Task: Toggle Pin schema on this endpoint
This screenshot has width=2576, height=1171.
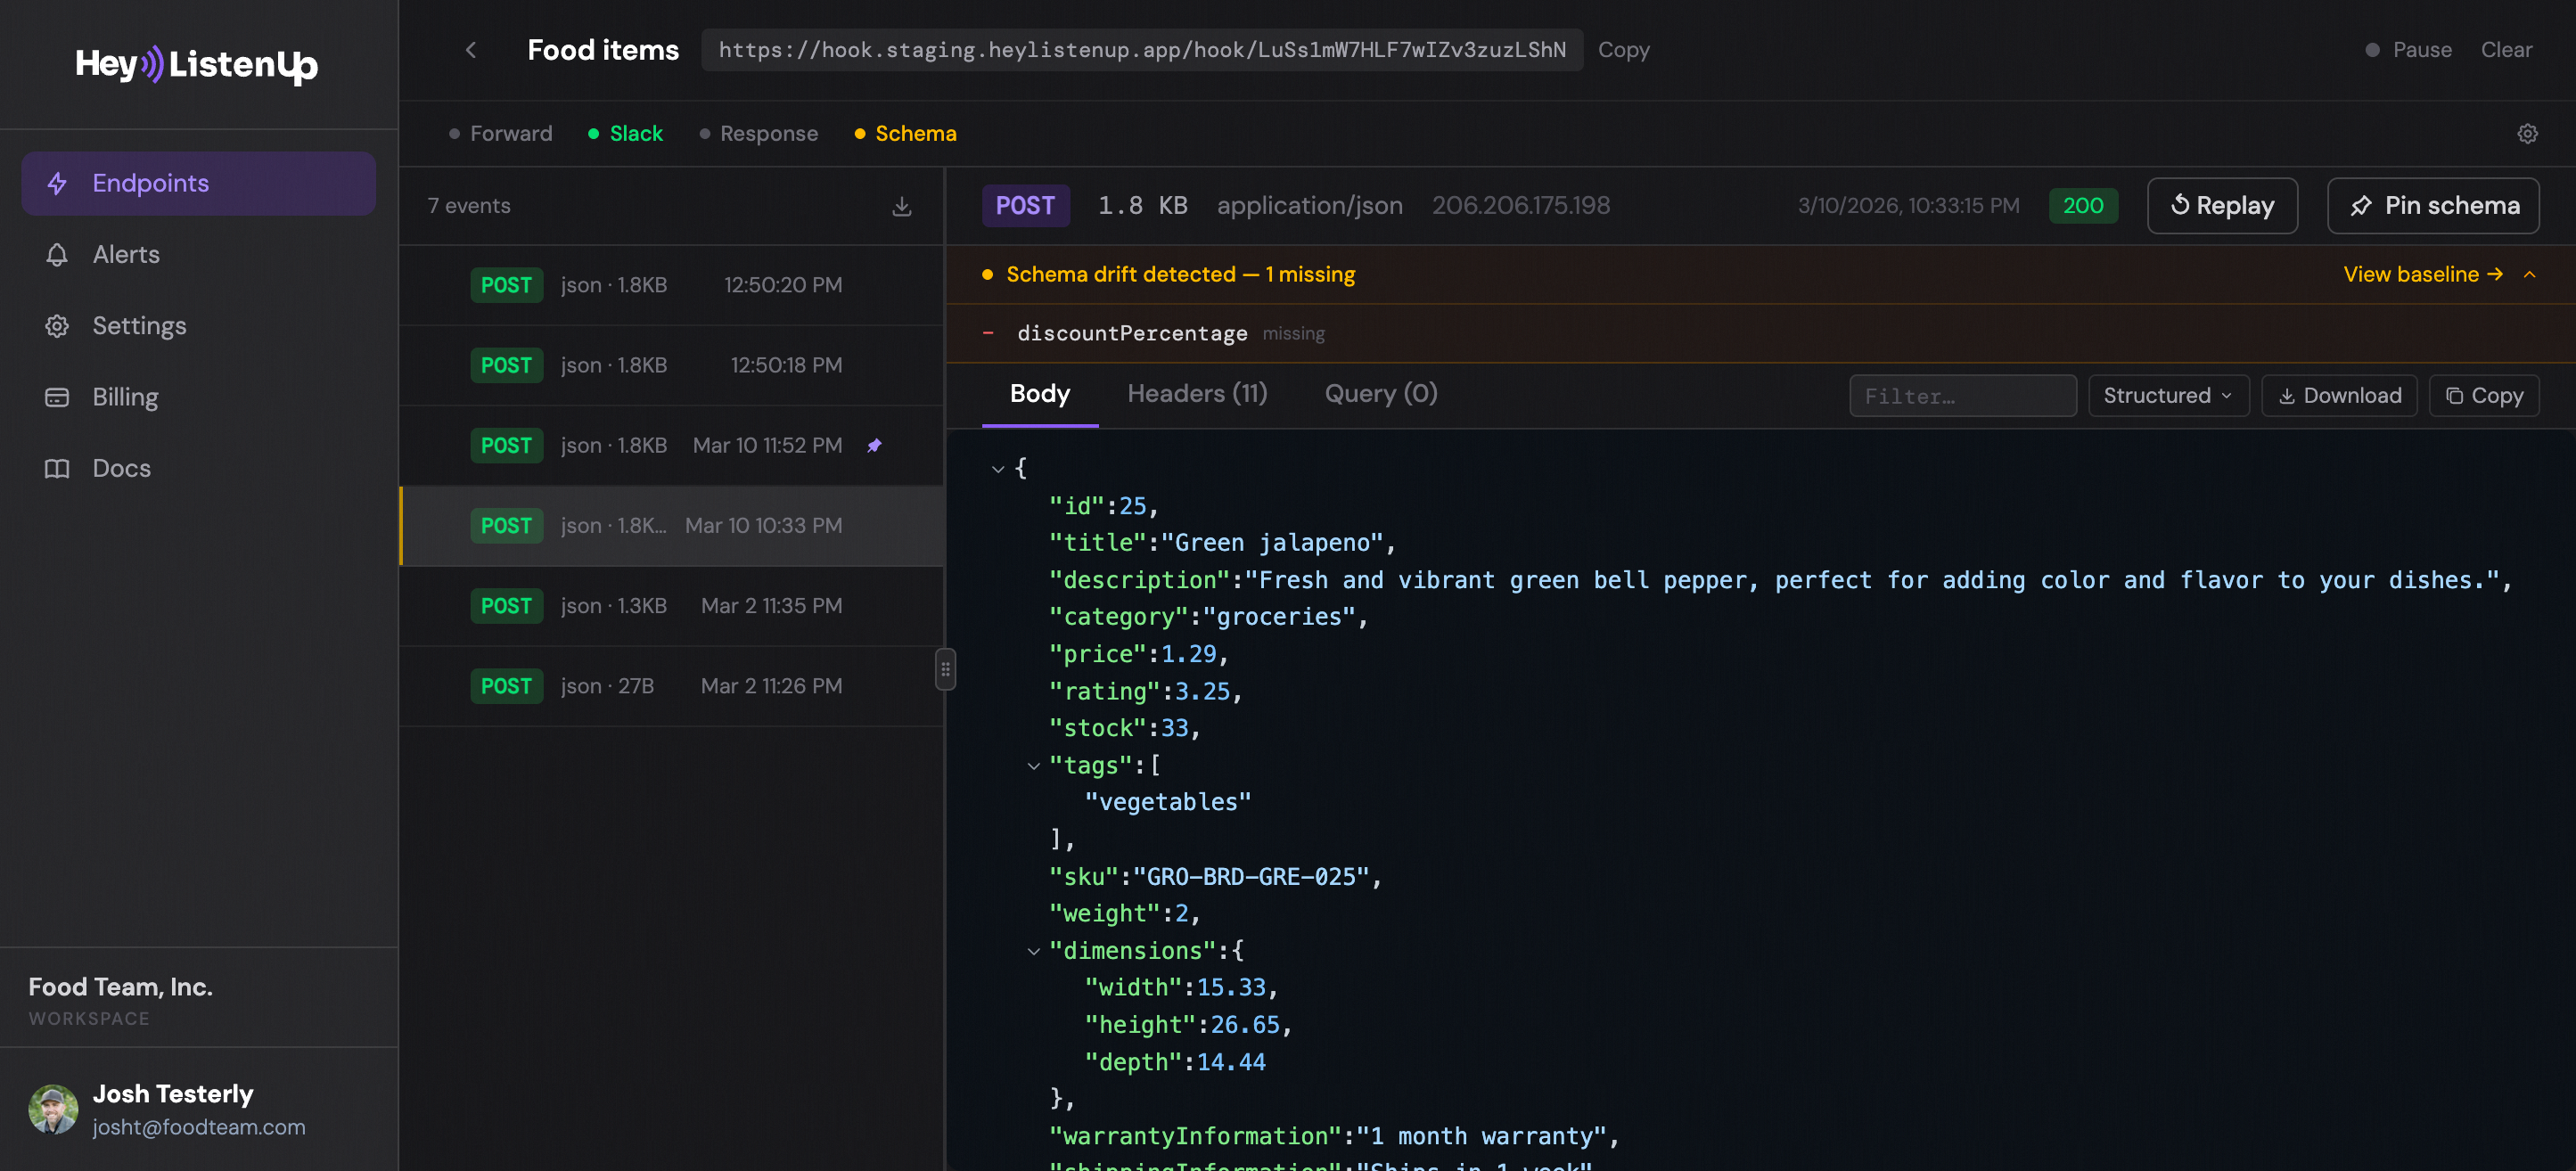Action: click(2433, 205)
